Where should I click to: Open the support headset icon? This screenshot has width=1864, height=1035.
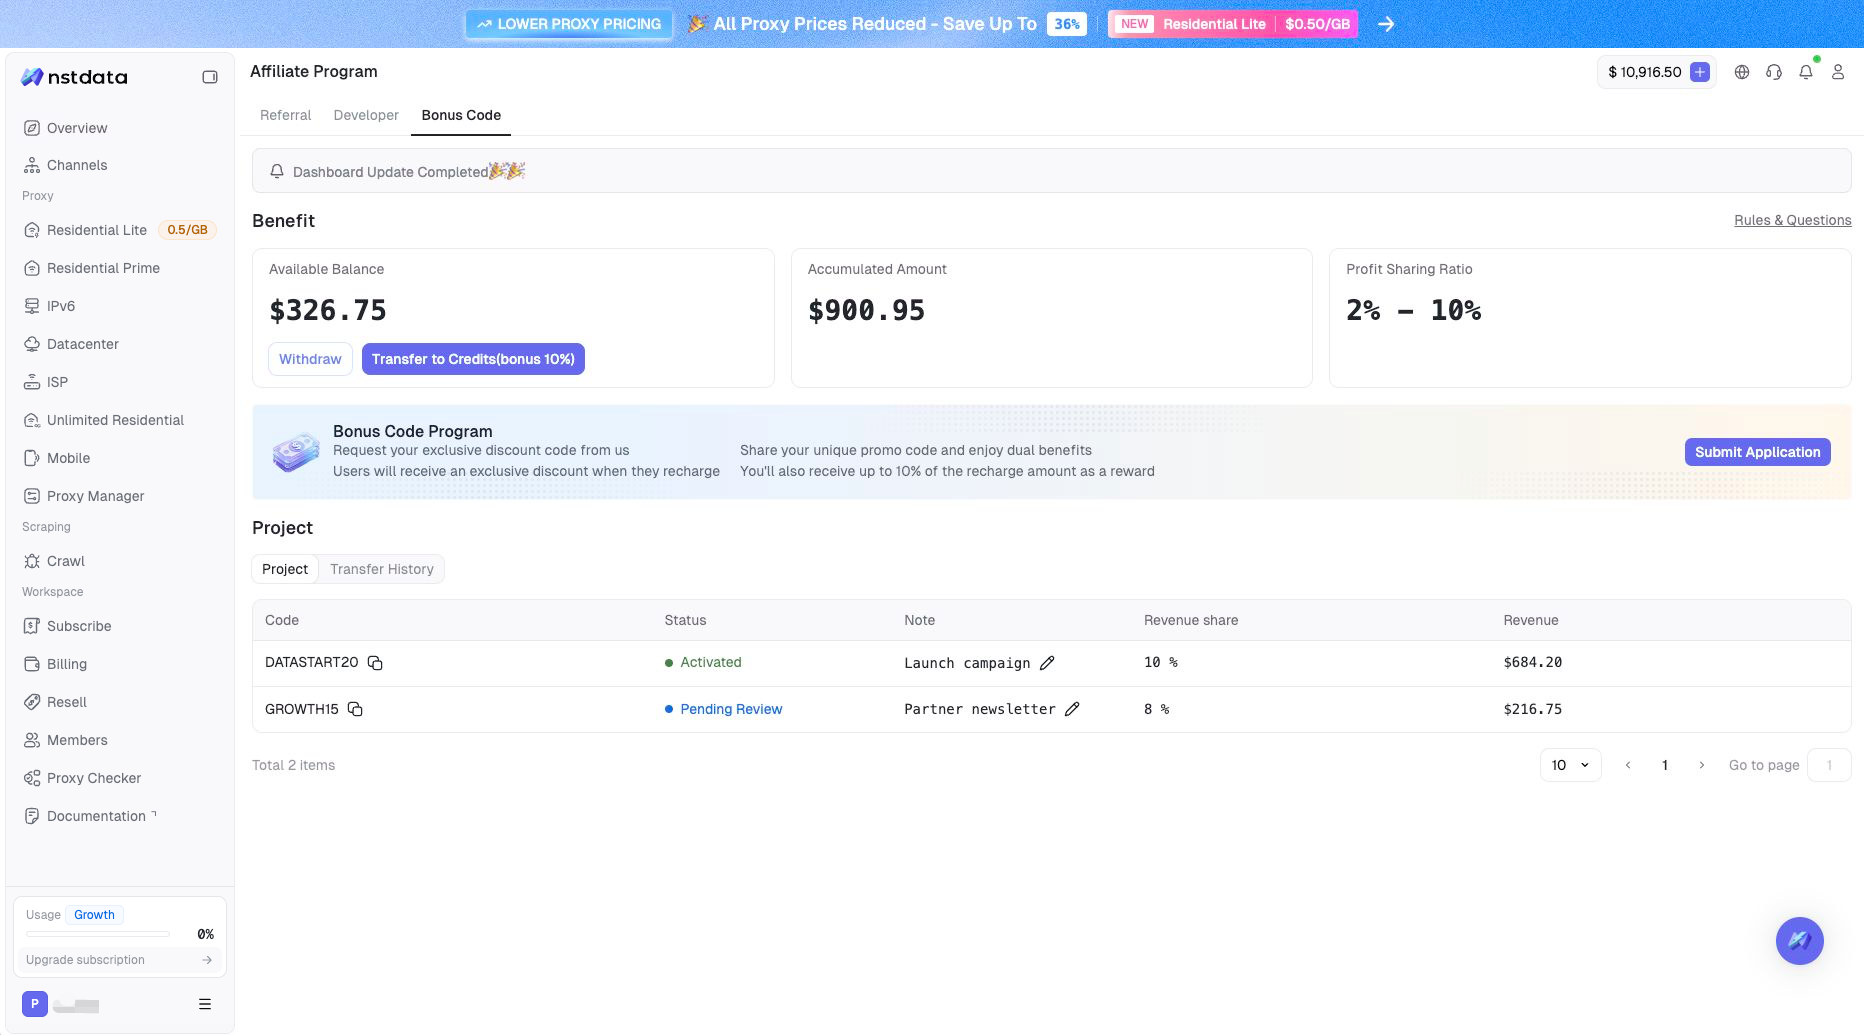(x=1774, y=72)
